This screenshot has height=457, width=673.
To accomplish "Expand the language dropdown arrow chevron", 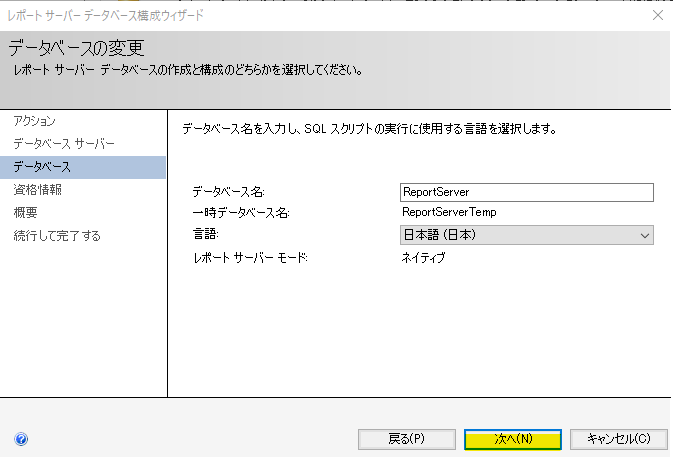I will [x=644, y=235].
